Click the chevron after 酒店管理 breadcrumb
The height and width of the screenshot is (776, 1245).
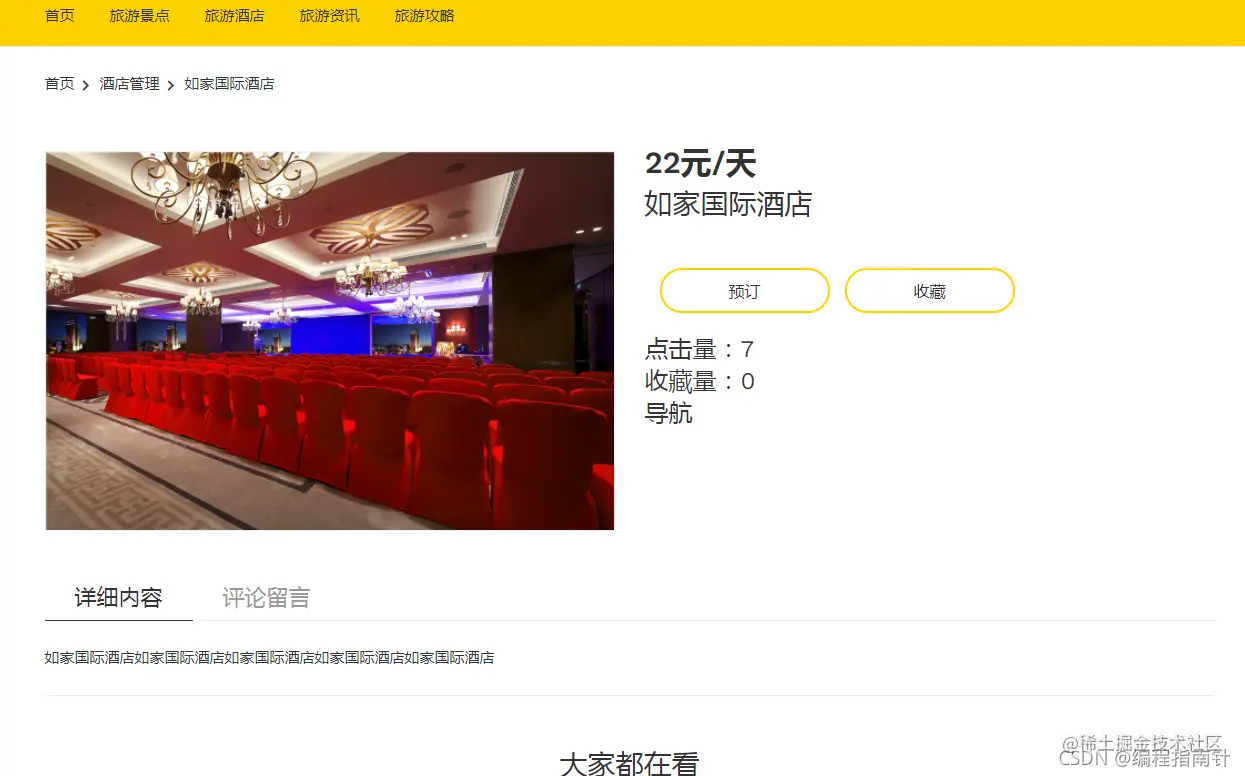point(171,85)
